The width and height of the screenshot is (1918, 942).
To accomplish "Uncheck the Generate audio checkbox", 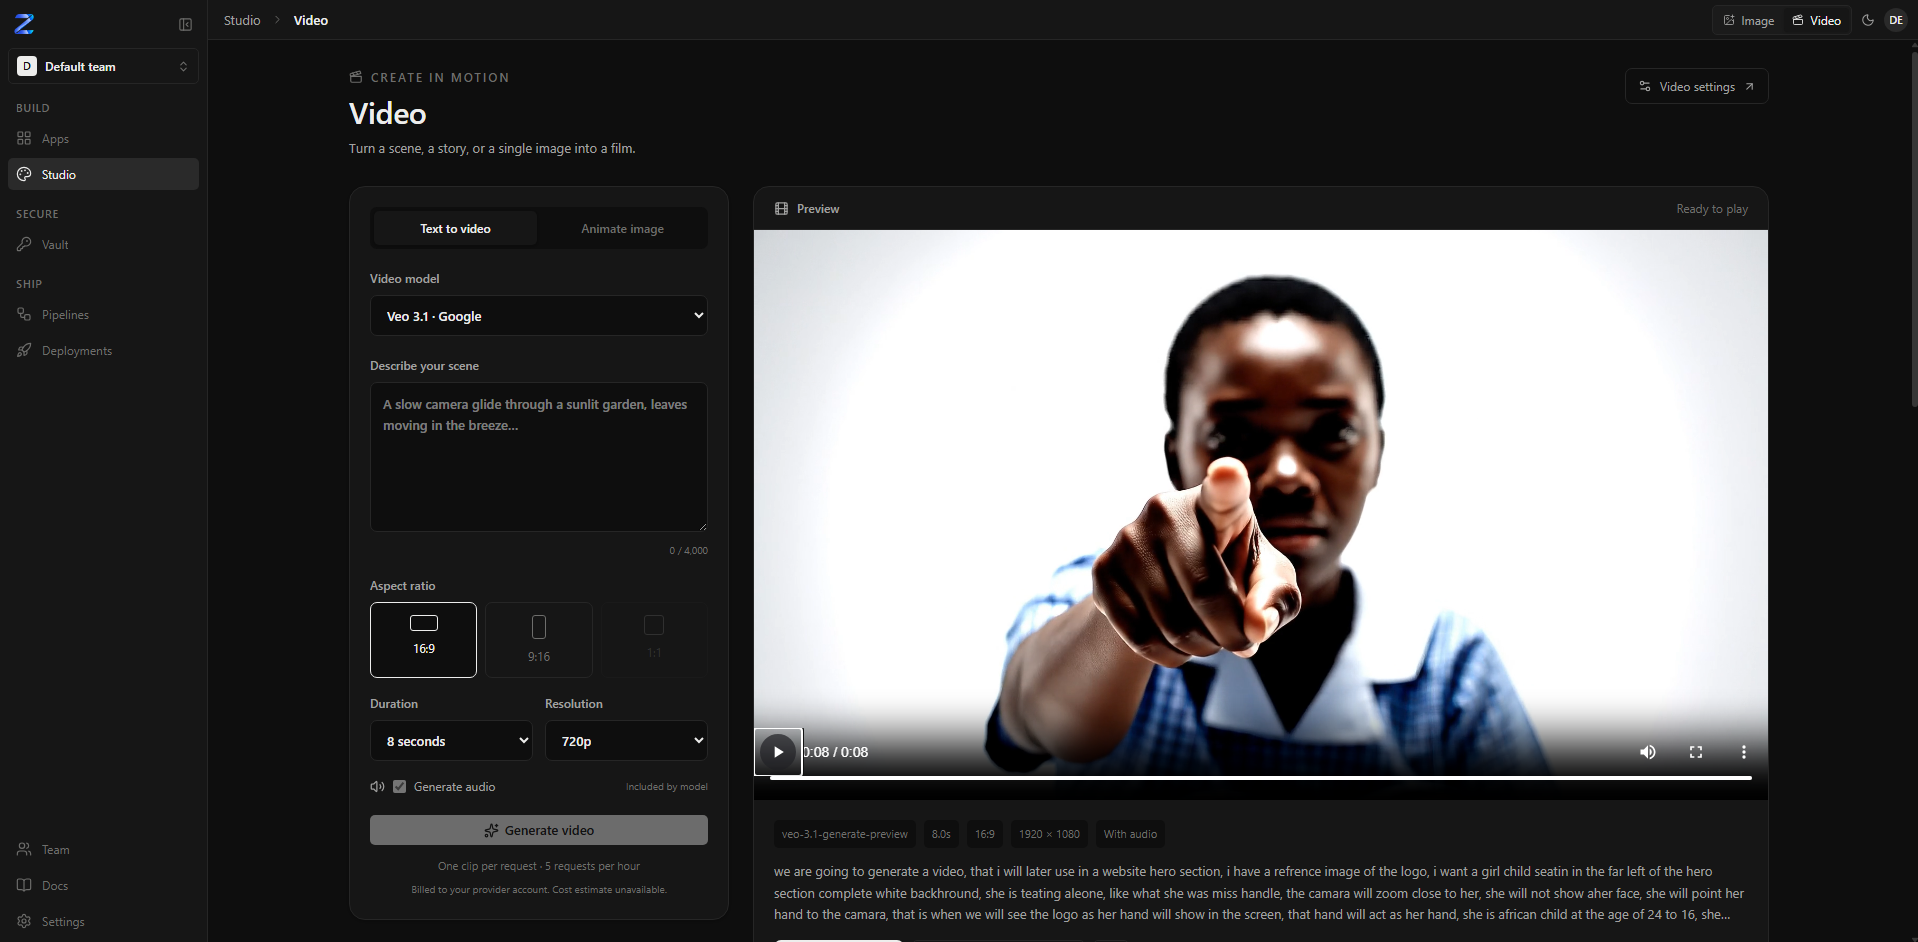I will [400, 787].
